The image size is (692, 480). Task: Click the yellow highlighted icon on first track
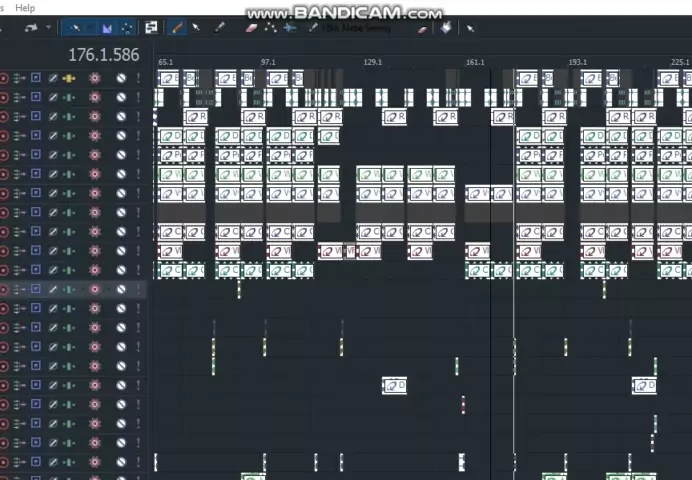point(69,78)
